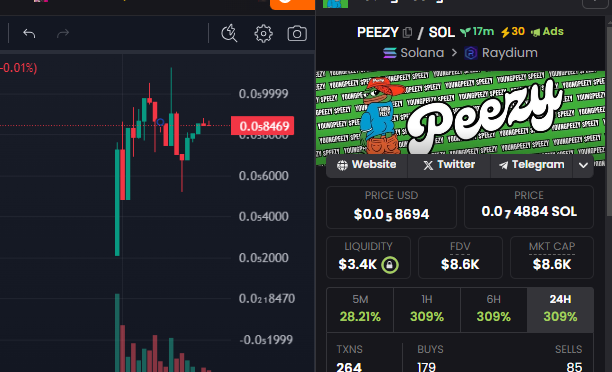Image resolution: width=612 pixels, height=372 pixels.
Task: Click the -0.01%) change label
Action: coord(19,68)
